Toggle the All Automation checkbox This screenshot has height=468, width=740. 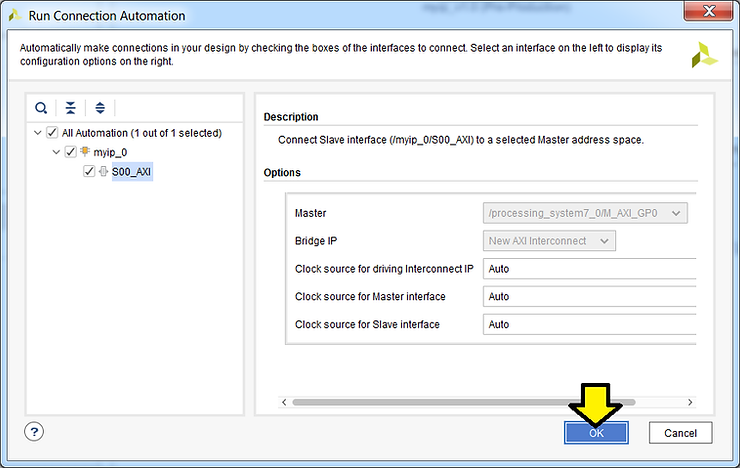52,133
